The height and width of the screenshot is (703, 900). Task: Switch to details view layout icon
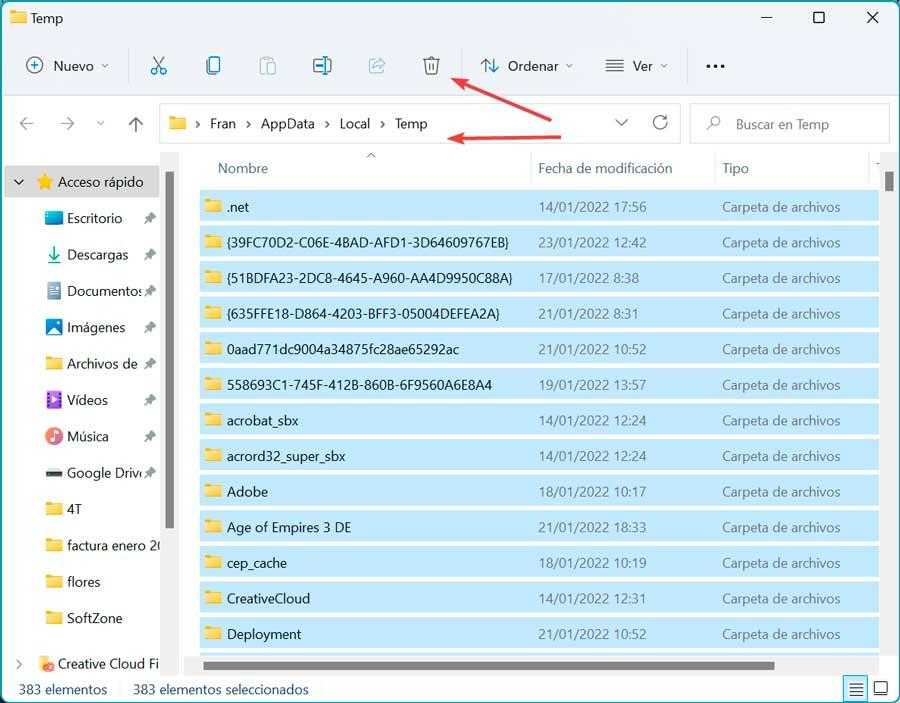tap(855, 689)
